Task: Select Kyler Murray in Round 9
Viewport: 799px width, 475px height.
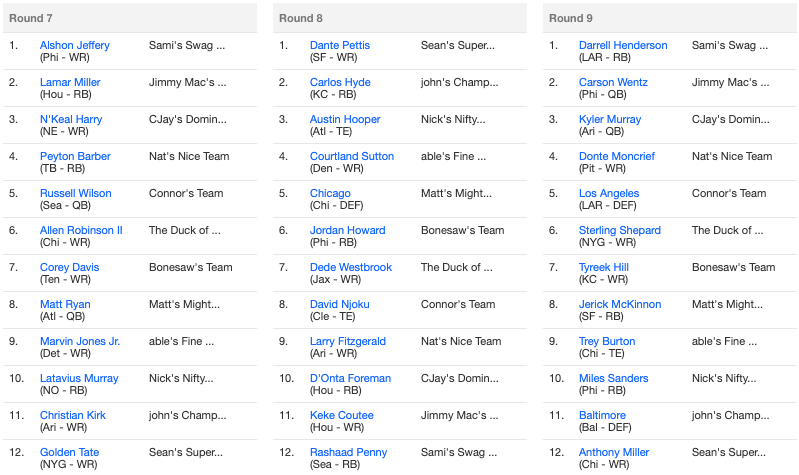Action: pyautogui.click(x=609, y=119)
